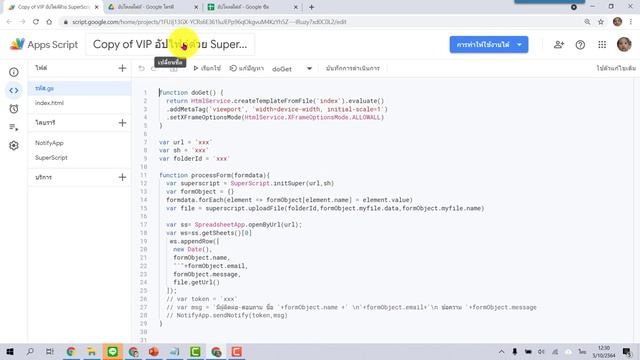Rename the project title Copy of VIP

[170, 44]
